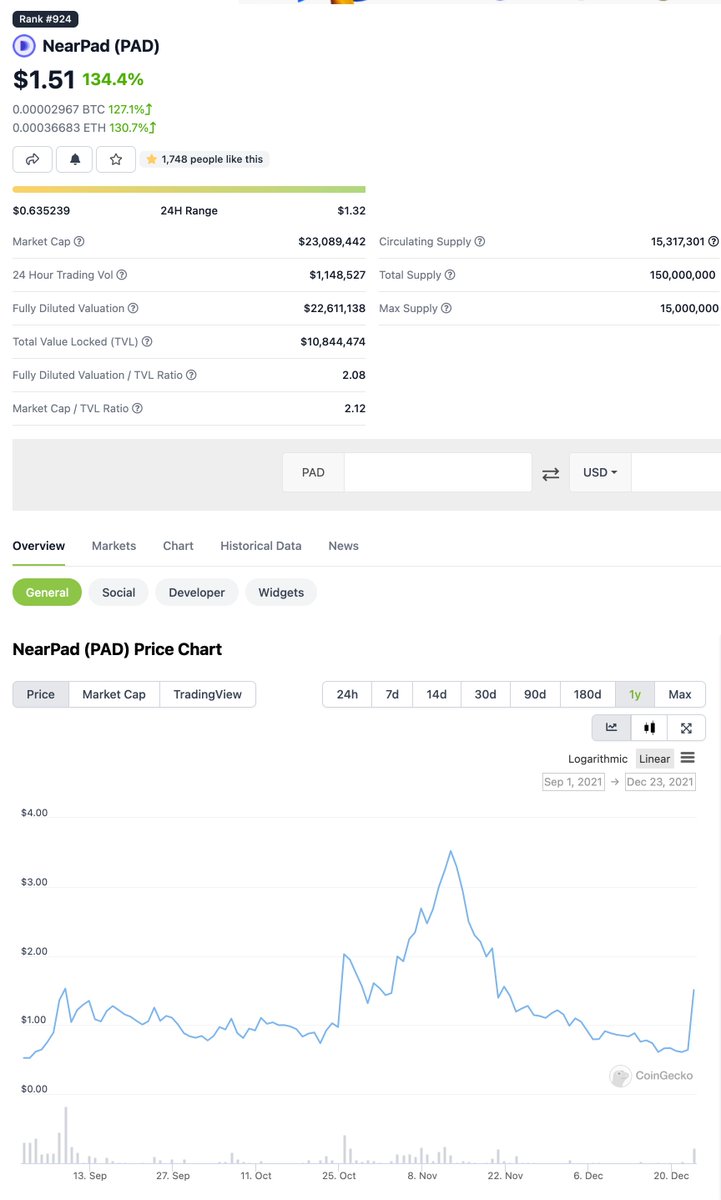
Task: Select the General pill tab
Action: (x=47, y=592)
